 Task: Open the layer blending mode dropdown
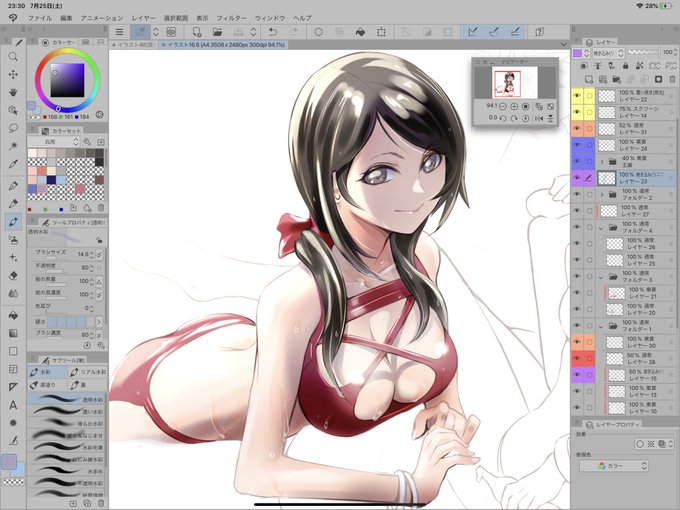click(x=608, y=53)
